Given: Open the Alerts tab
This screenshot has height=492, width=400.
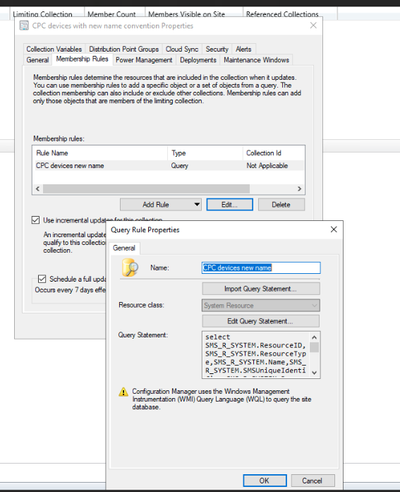Looking at the screenshot, I should click(243, 49).
